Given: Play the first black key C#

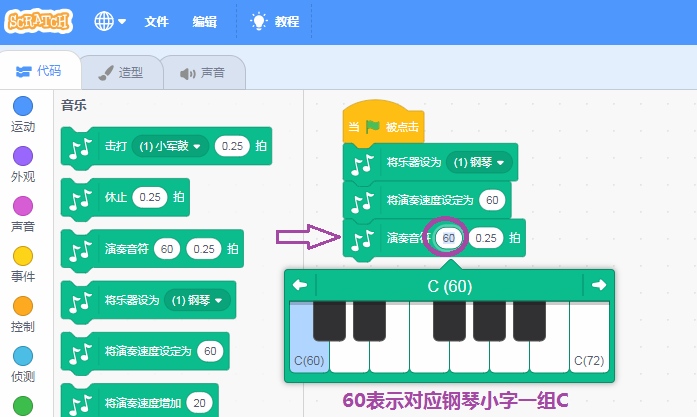Looking at the screenshot, I should [329, 321].
